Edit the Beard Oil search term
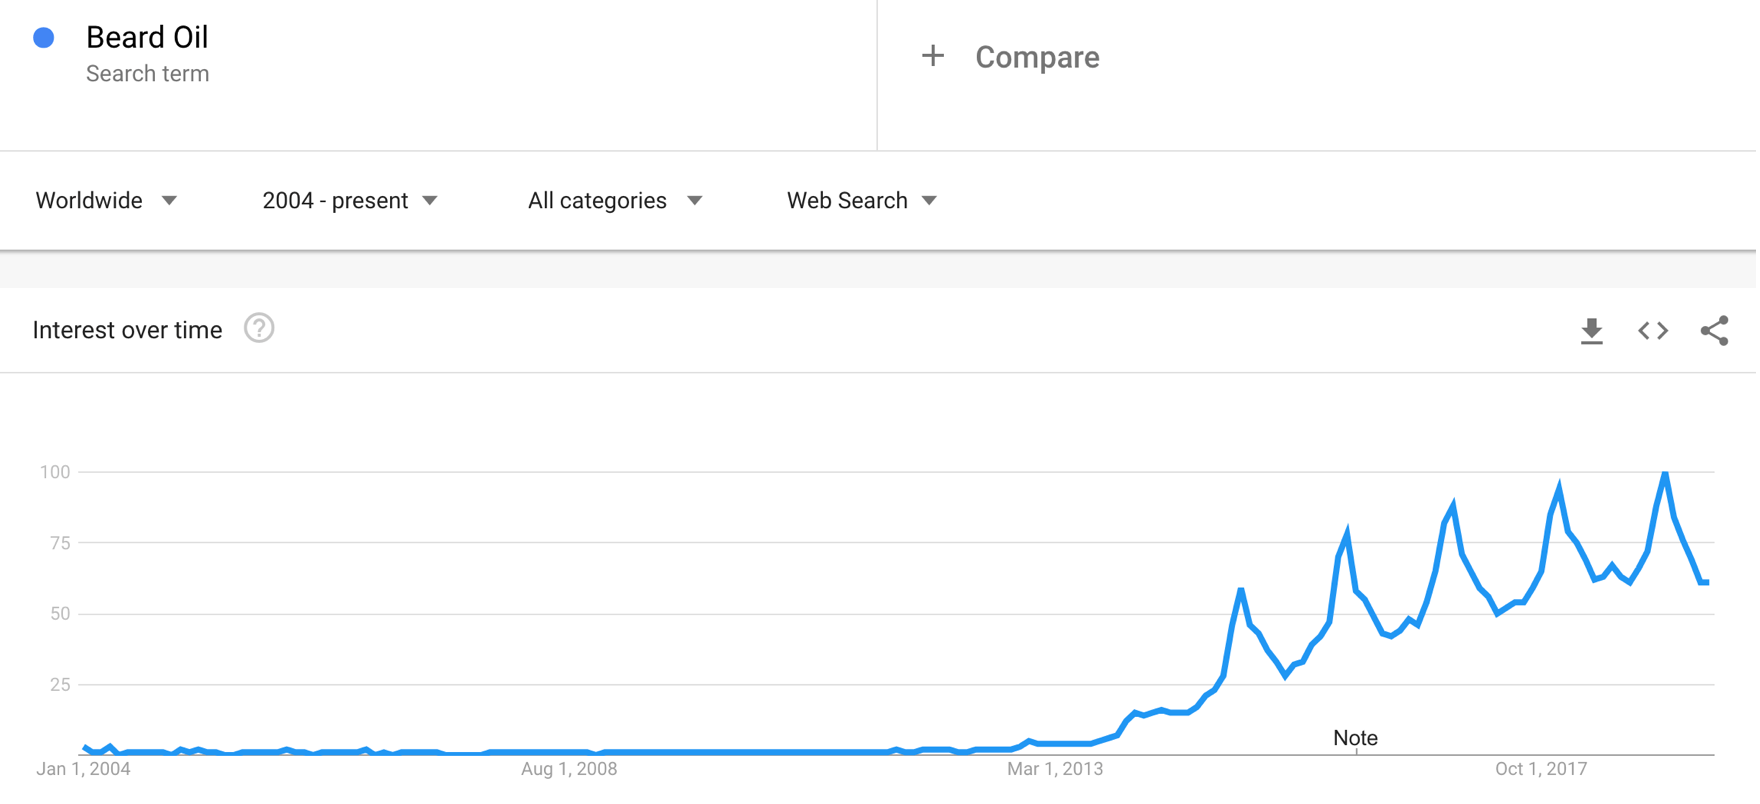1760x804 pixels. tap(147, 37)
